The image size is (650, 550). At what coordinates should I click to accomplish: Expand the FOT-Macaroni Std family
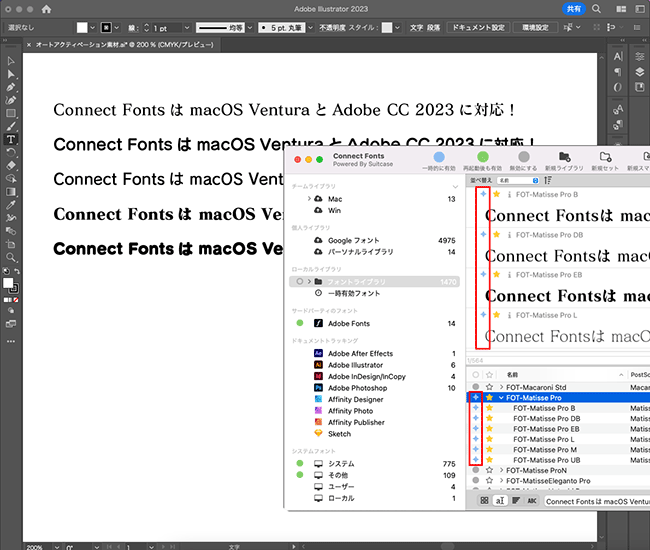pos(502,387)
